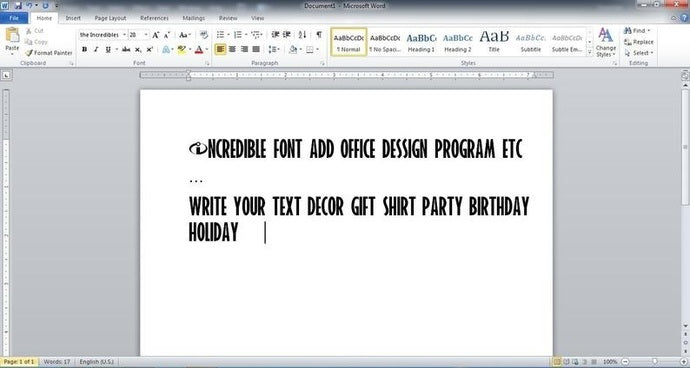Open font color dropdown arrow

(207, 49)
